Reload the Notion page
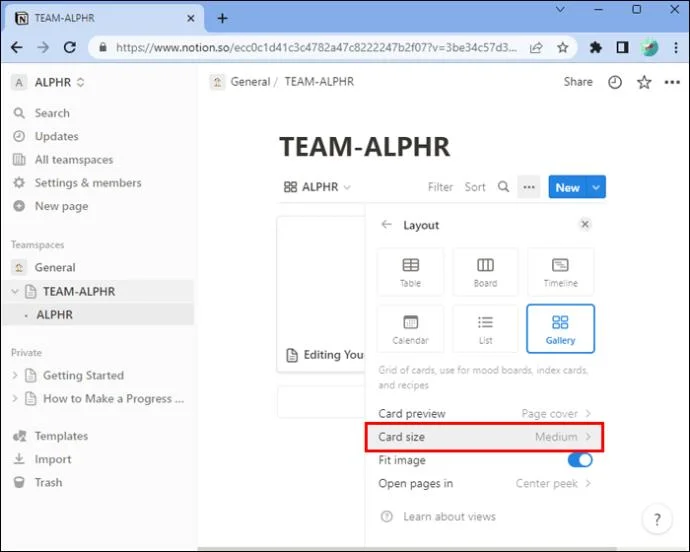The image size is (690, 552). click(70, 47)
